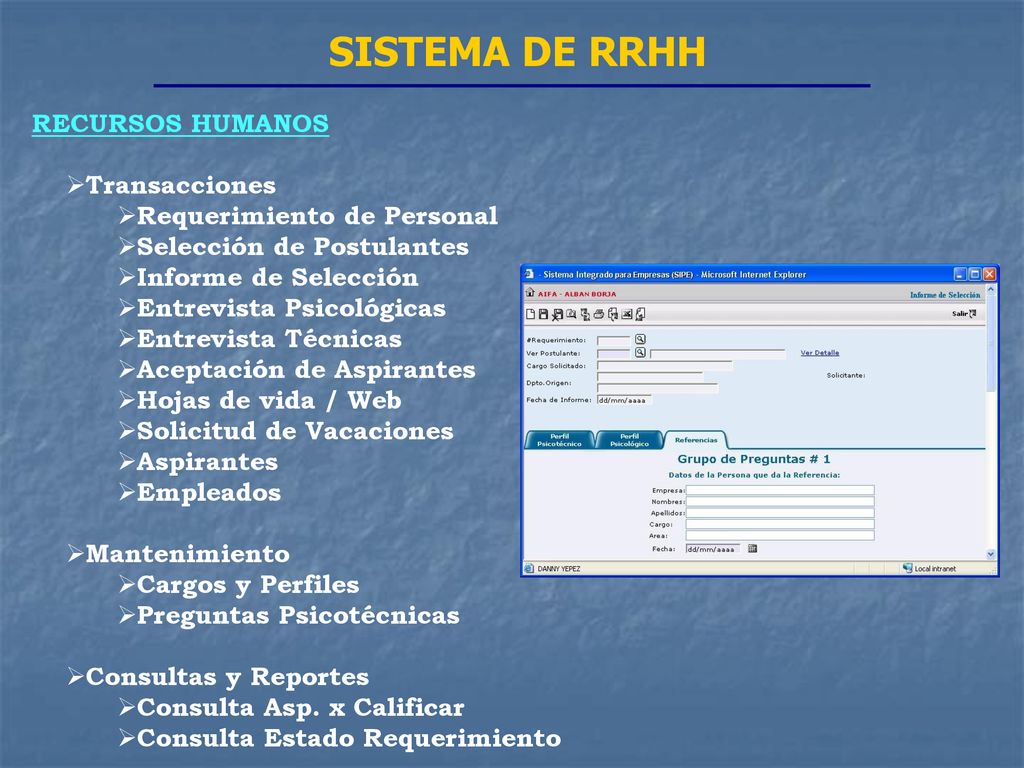
Task: Click the Solicitud de Vacaciones bullet
Action: [295, 430]
